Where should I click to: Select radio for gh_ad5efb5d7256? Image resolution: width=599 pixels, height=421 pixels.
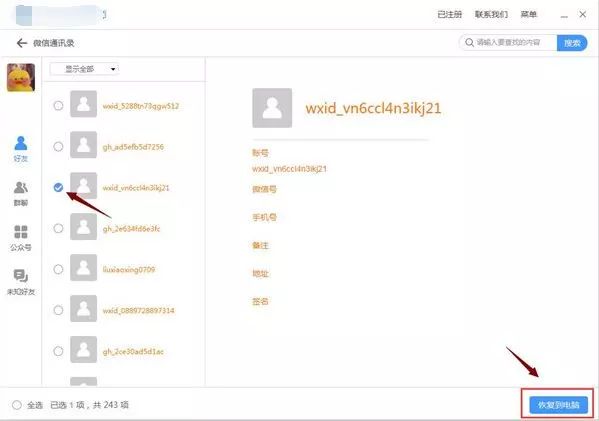(58, 146)
